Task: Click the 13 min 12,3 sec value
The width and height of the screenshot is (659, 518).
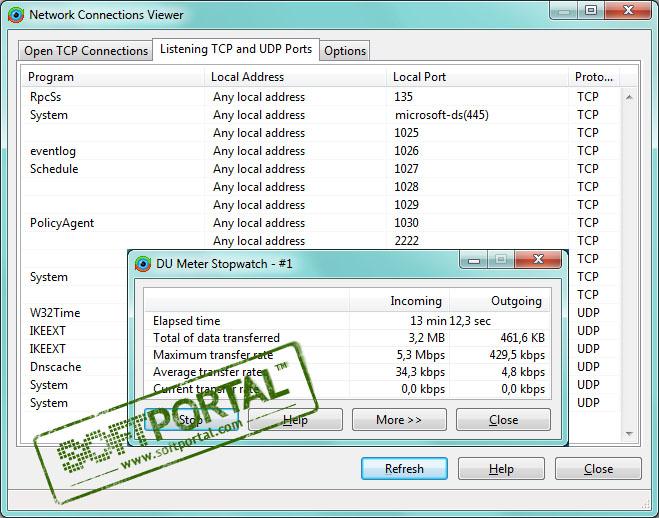Action: [x=450, y=321]
